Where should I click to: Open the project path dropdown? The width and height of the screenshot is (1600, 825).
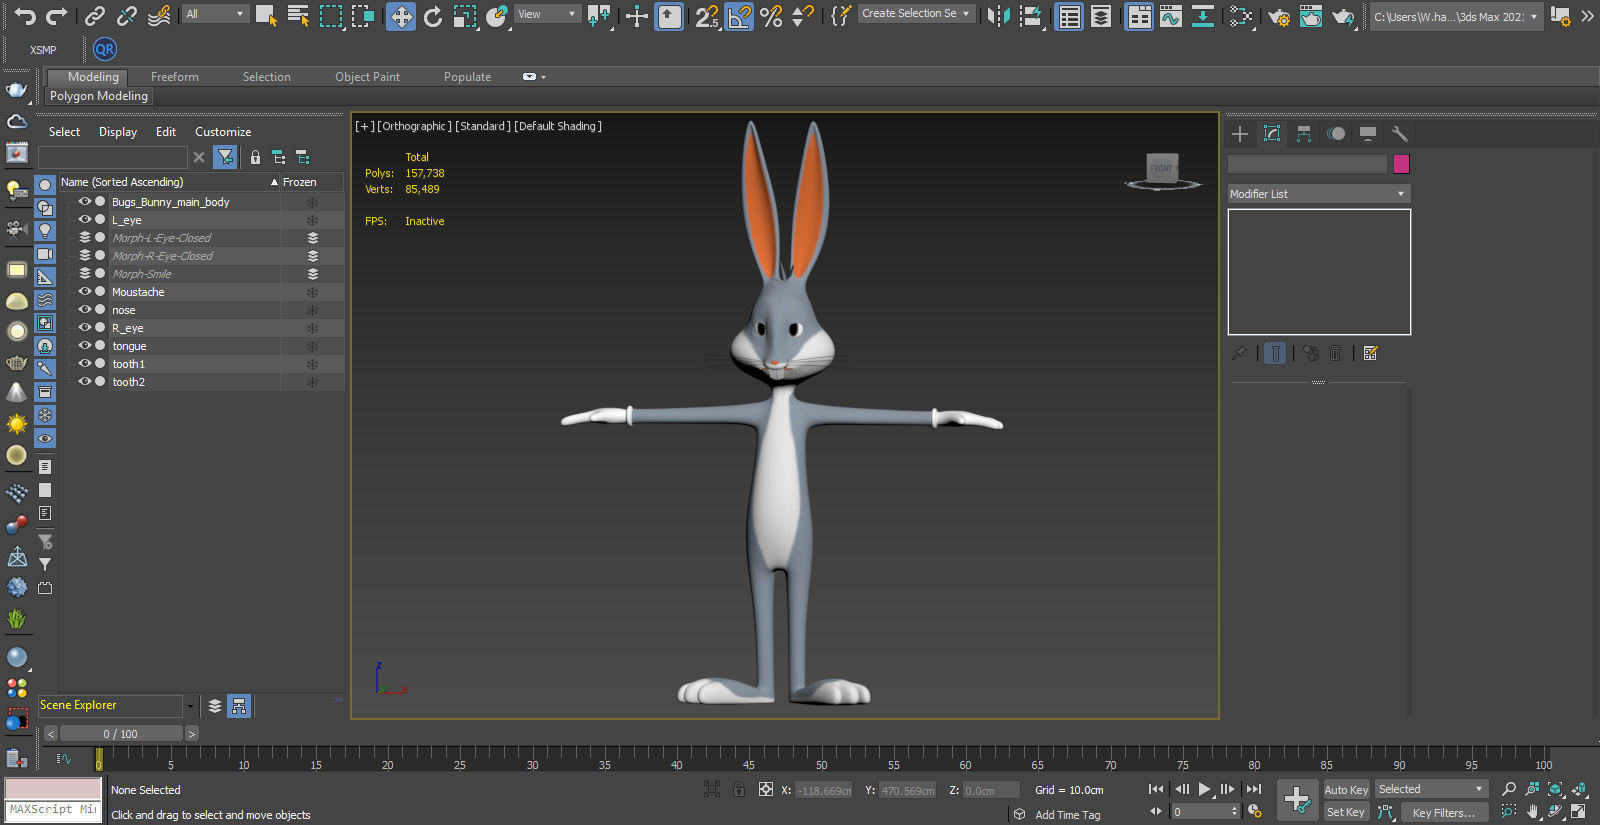[1456, 17]
